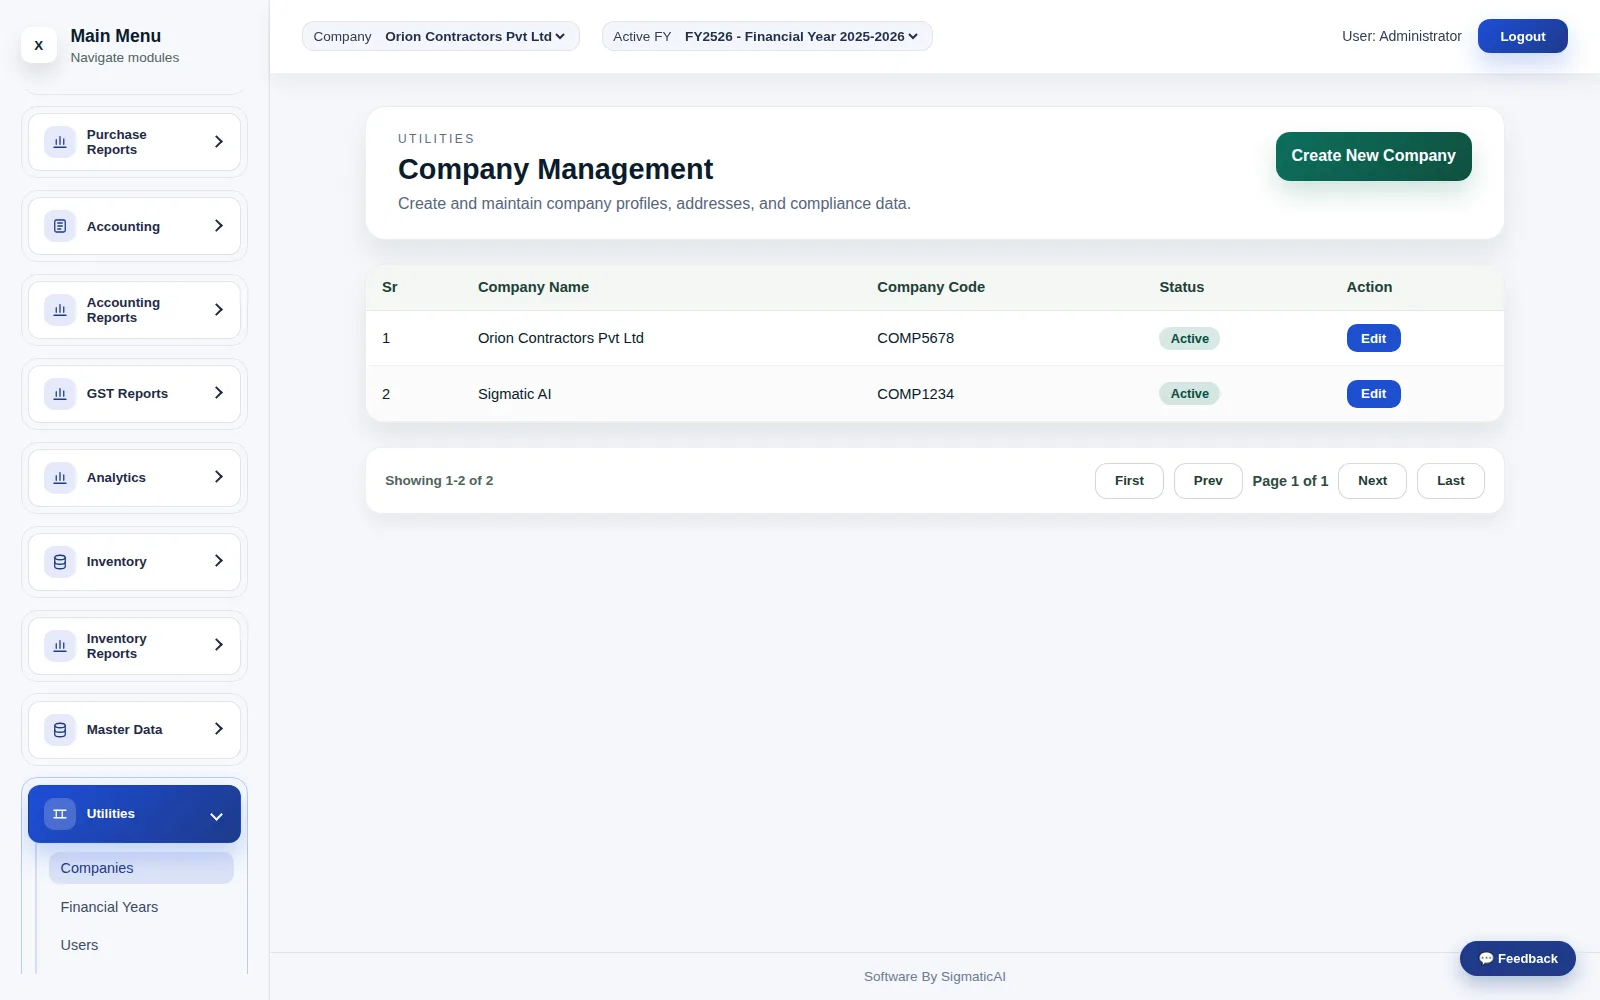Expand the Purchase Reports chevron

coord(218,142)
